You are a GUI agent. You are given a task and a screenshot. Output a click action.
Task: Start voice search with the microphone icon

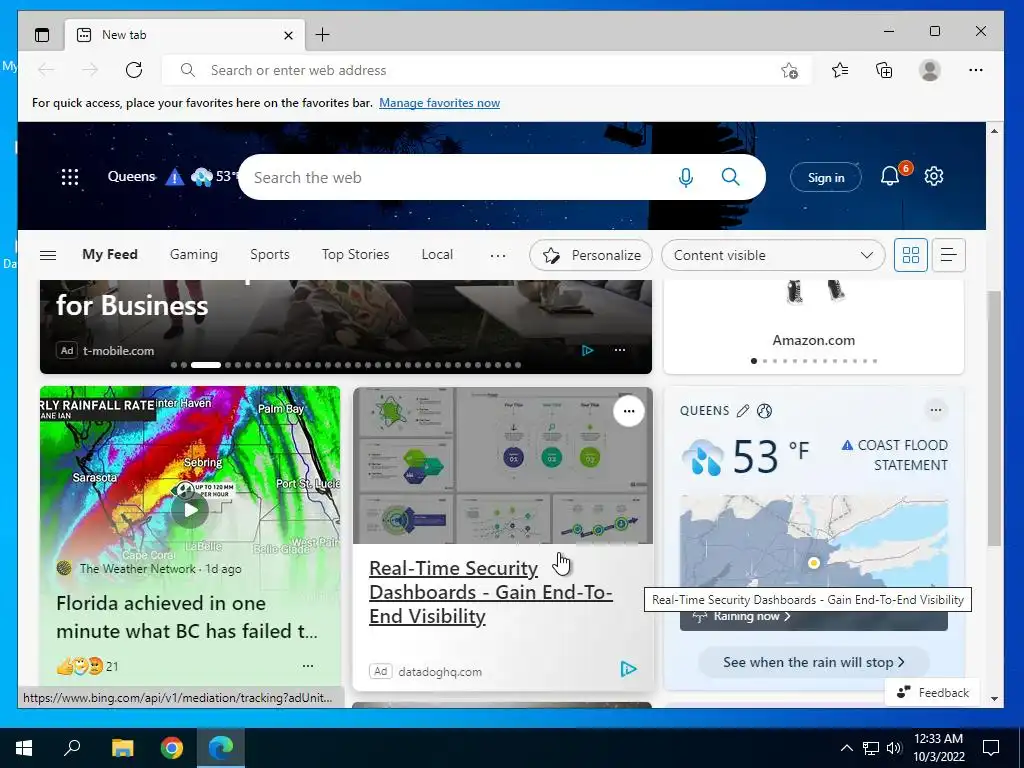tap(686, 177)
